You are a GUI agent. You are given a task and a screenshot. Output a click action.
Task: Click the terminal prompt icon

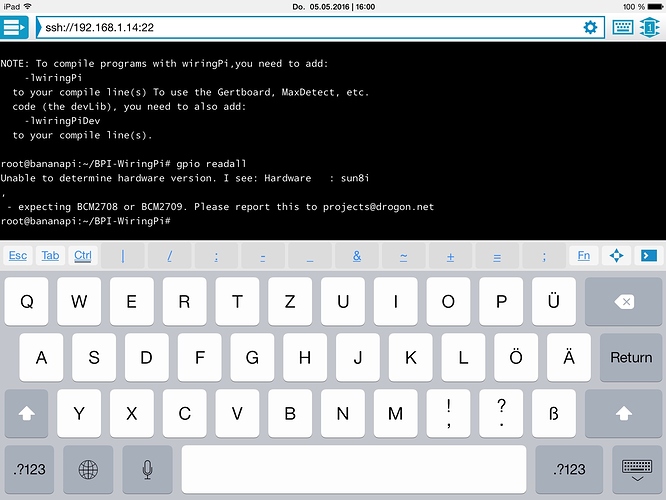pos(649,255)
